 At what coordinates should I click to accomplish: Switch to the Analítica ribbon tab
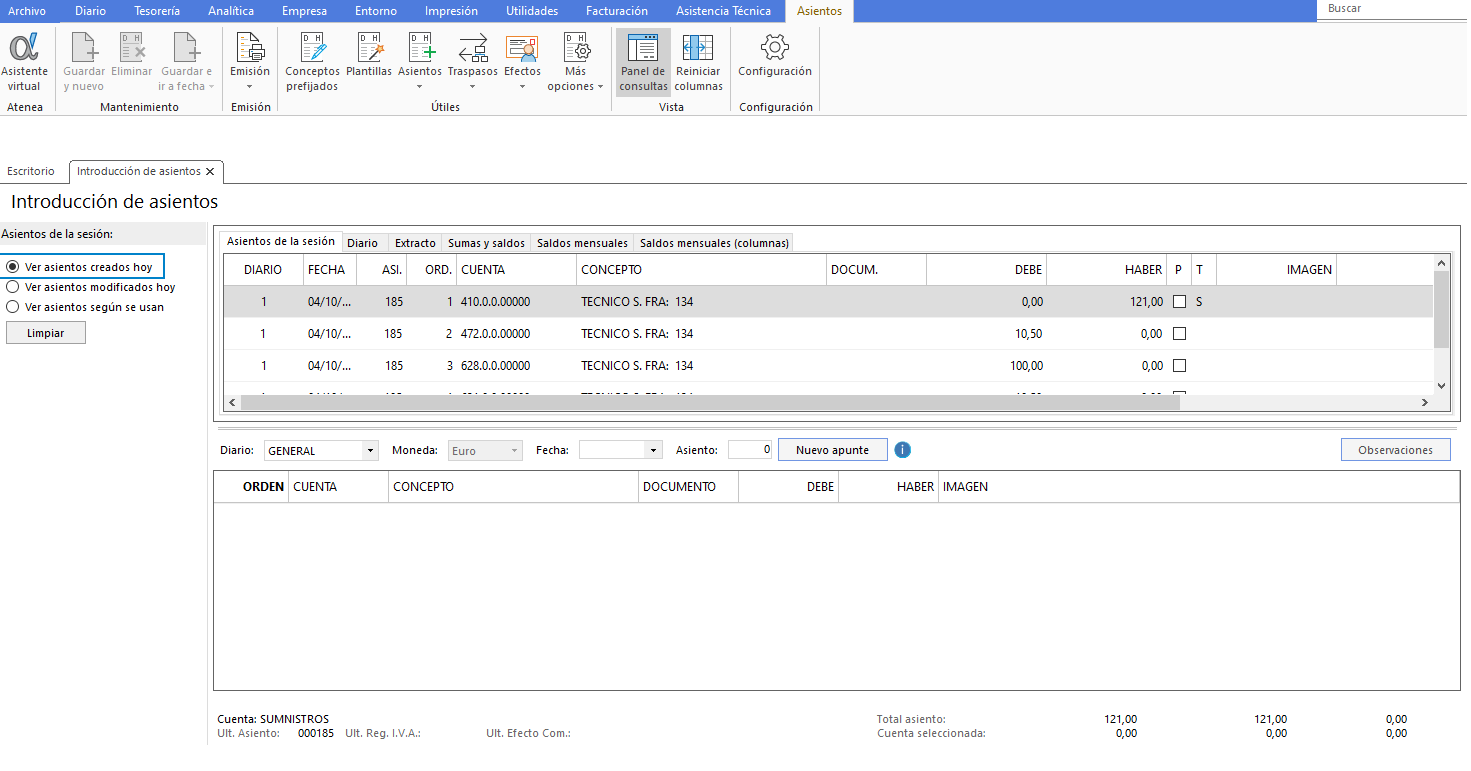click(x=231, y=11)
